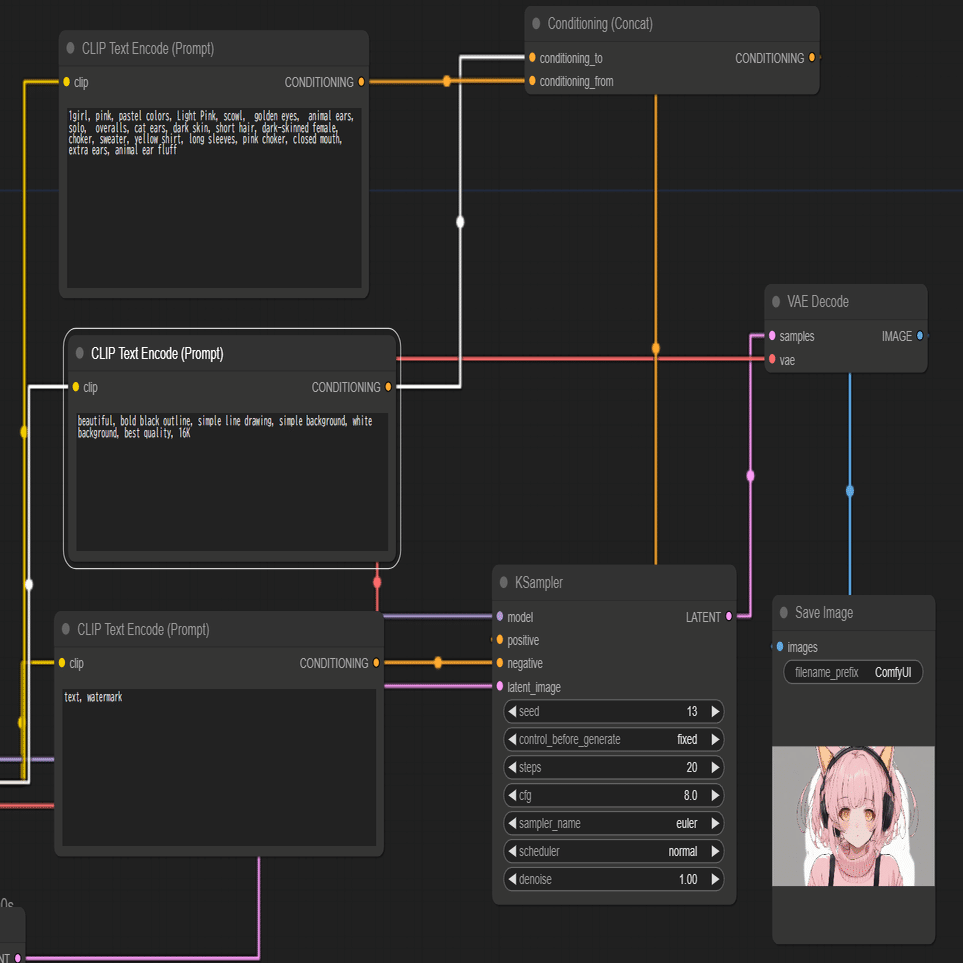The image size is (963, 963).
Task: Click CONDITIONING output on highlighted CLIP node
Action: tap(388, 387)
